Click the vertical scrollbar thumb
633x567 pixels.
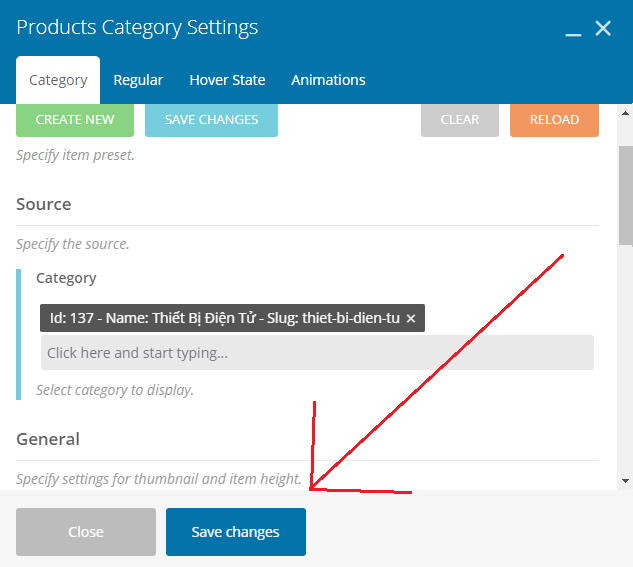(626, 195)
